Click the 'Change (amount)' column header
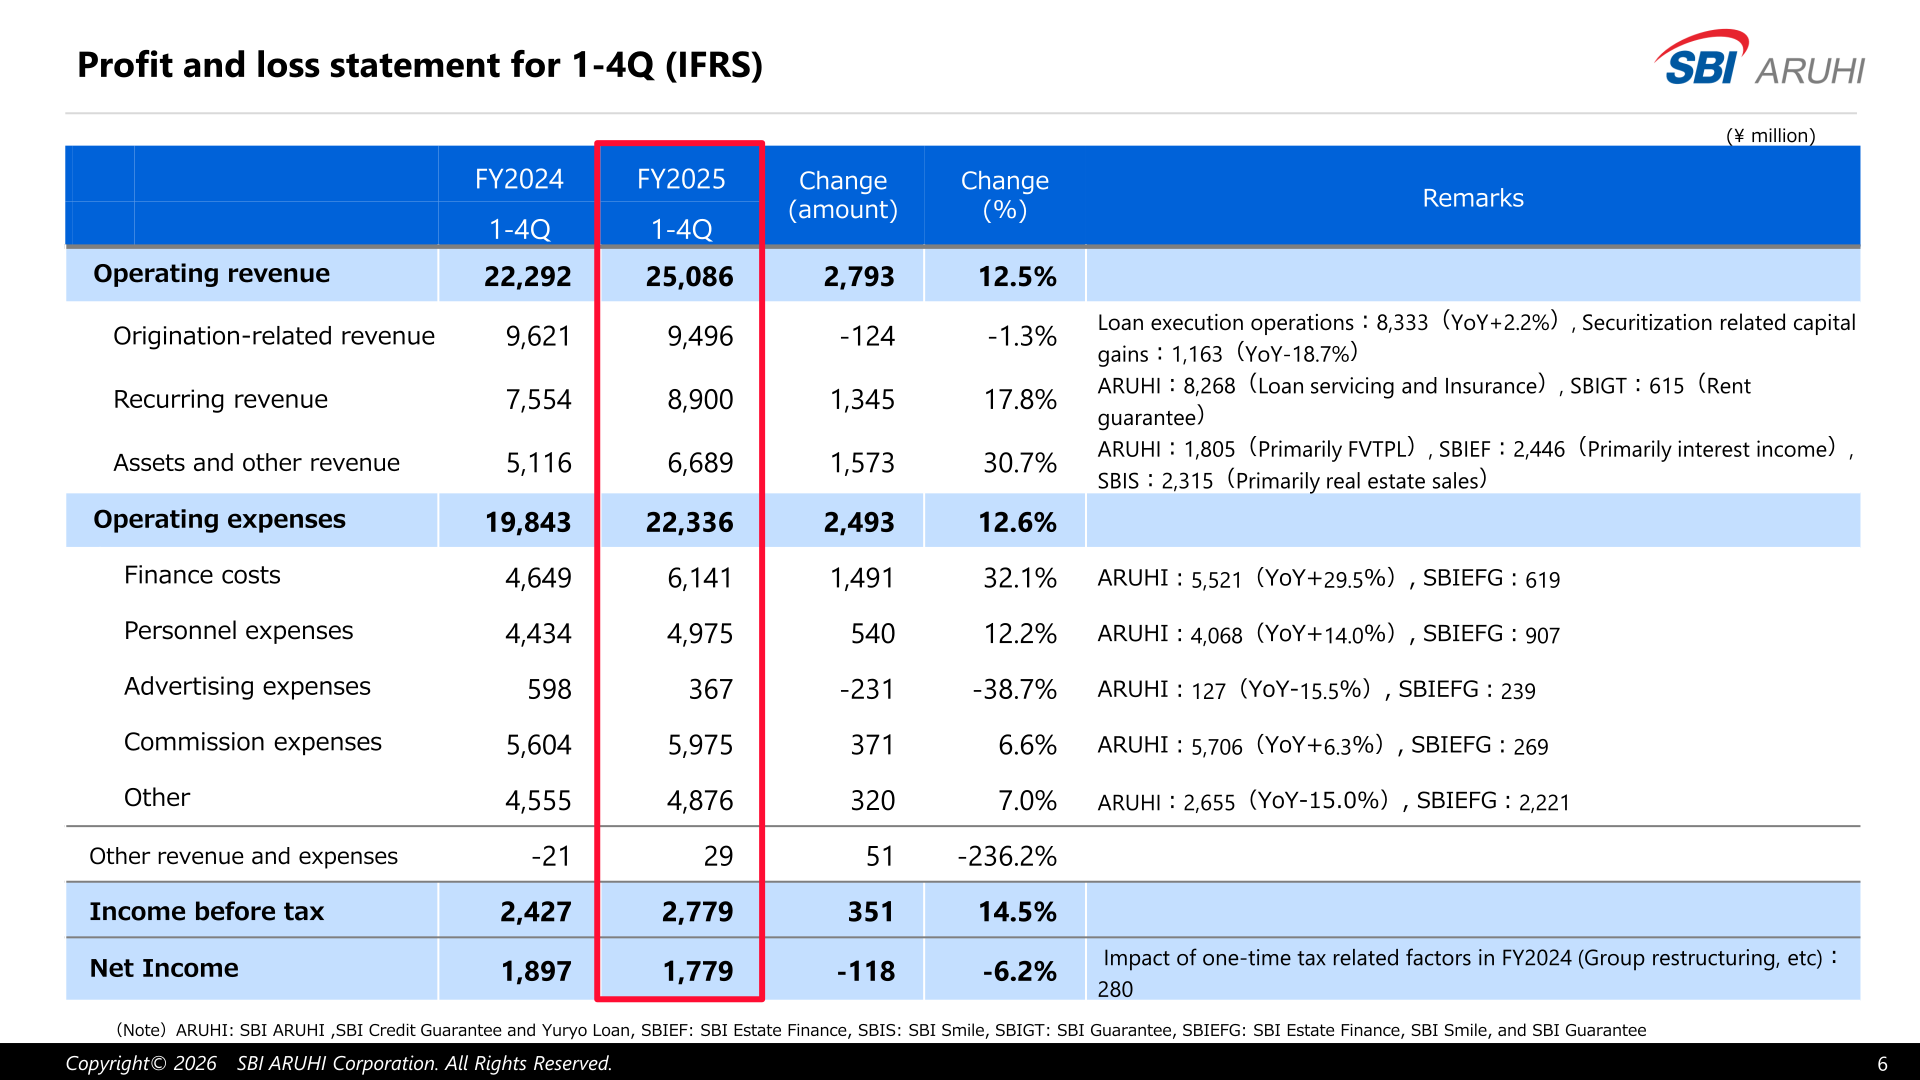Image resolution: width=1920 pixels, height=1080 pixels. (843, 195)
